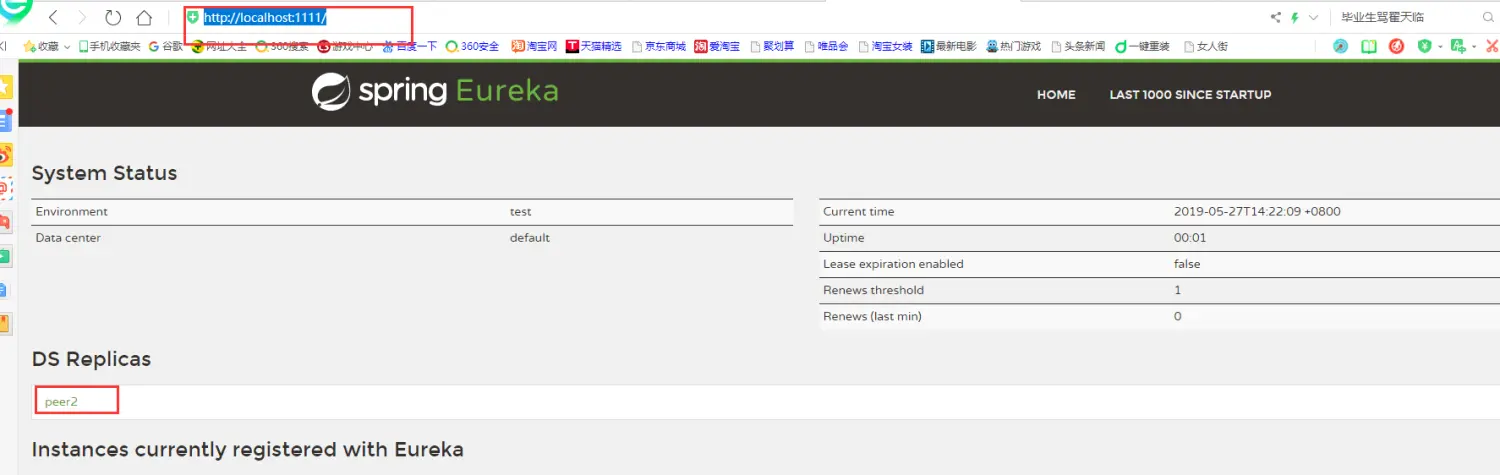Click the red circular extension icon
Viewport: 1500px width, 475px height.
1397,46
